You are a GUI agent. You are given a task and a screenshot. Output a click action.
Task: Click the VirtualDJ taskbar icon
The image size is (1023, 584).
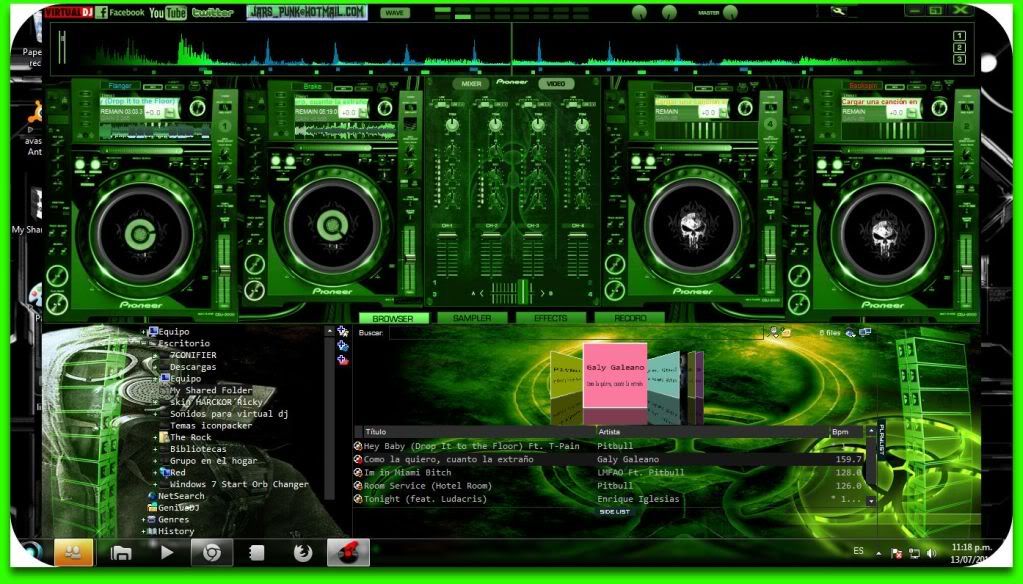click(x=348, y=552)
